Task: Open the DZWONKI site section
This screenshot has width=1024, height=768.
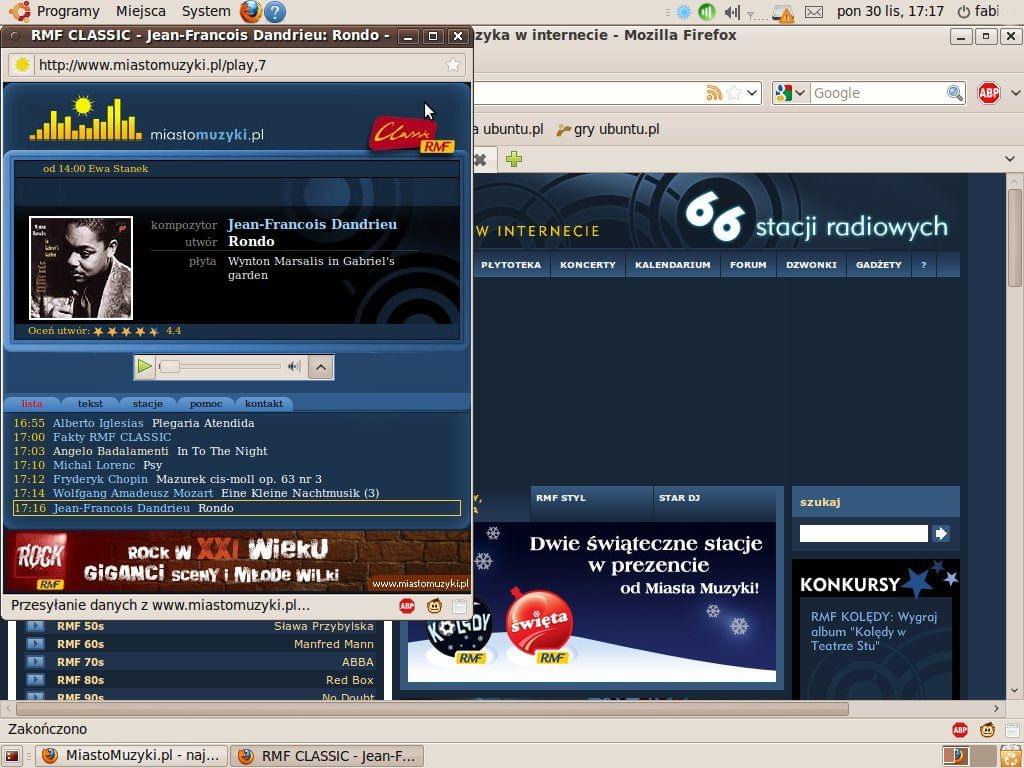Action: pos(811,264)
